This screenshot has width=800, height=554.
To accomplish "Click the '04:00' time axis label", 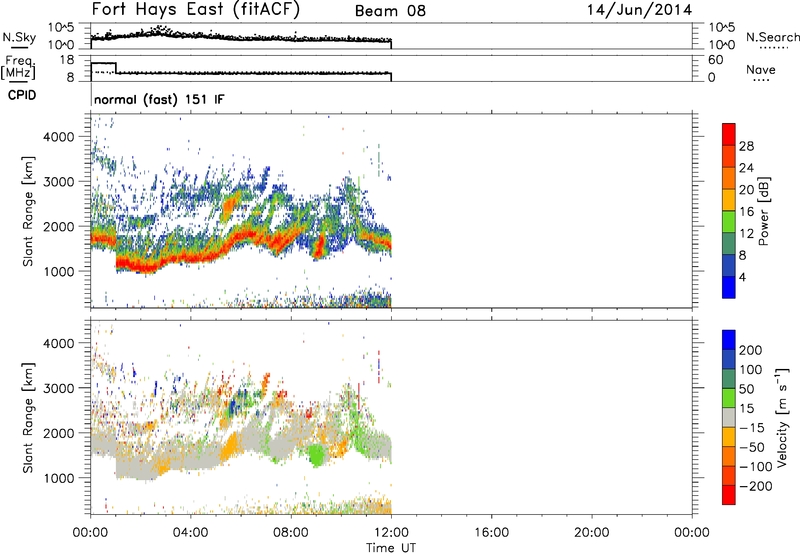I will coord(191,533).
